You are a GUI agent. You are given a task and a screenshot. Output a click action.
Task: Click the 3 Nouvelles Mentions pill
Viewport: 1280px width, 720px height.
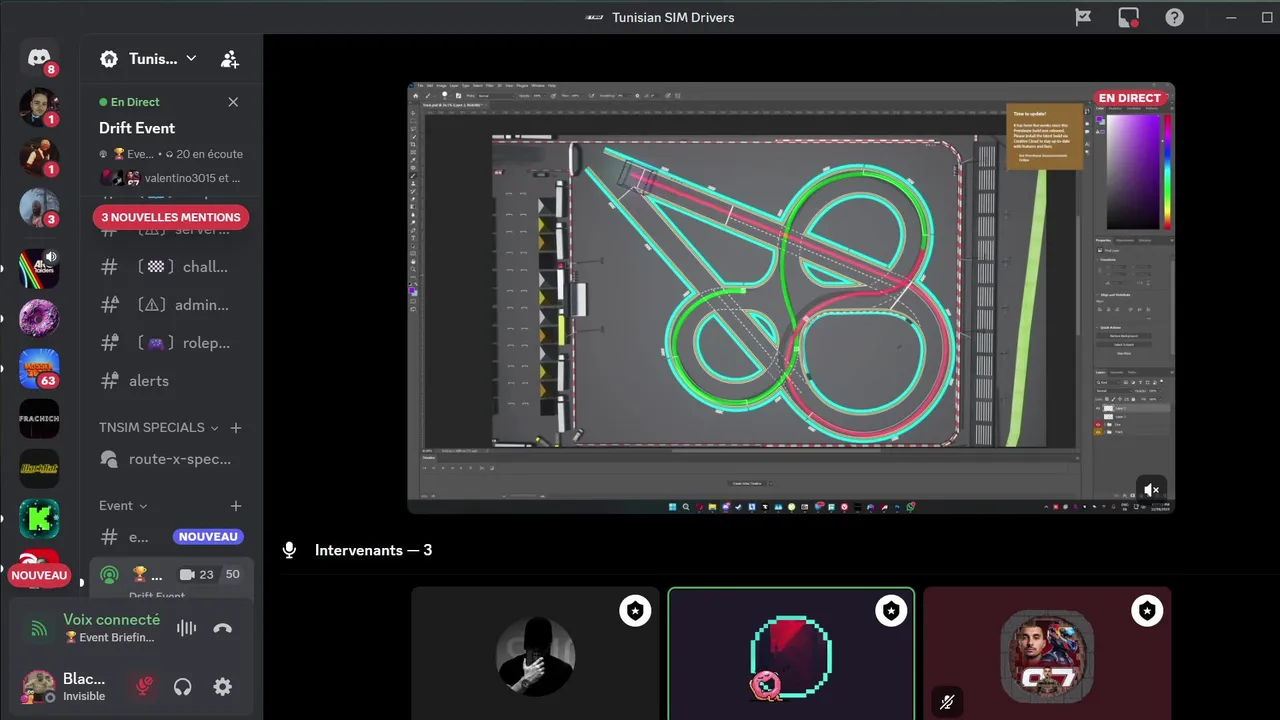170,217
